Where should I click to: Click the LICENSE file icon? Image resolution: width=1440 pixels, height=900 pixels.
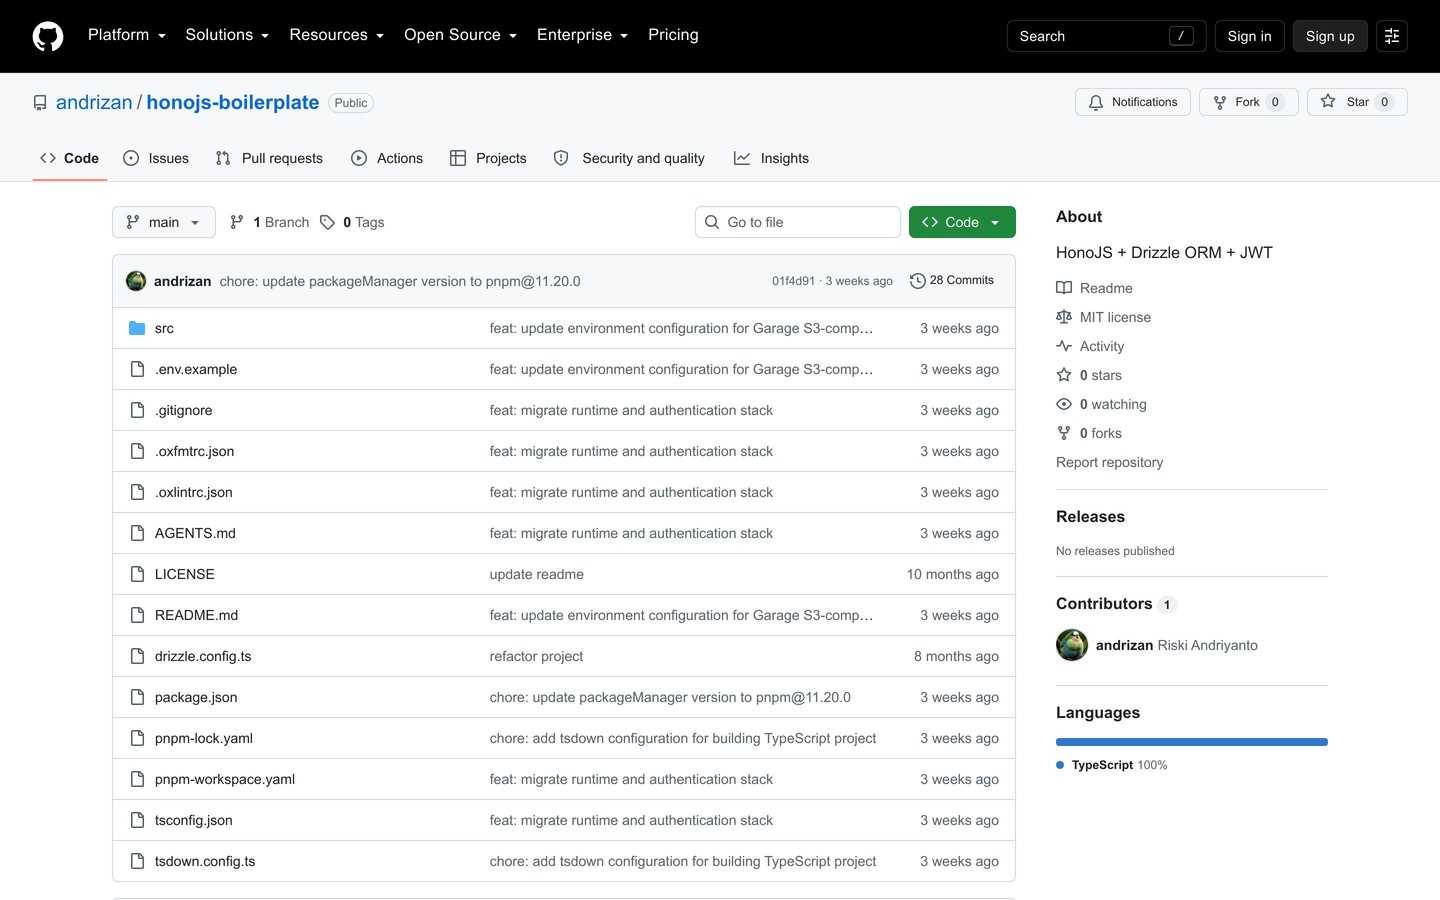[137, 574]
